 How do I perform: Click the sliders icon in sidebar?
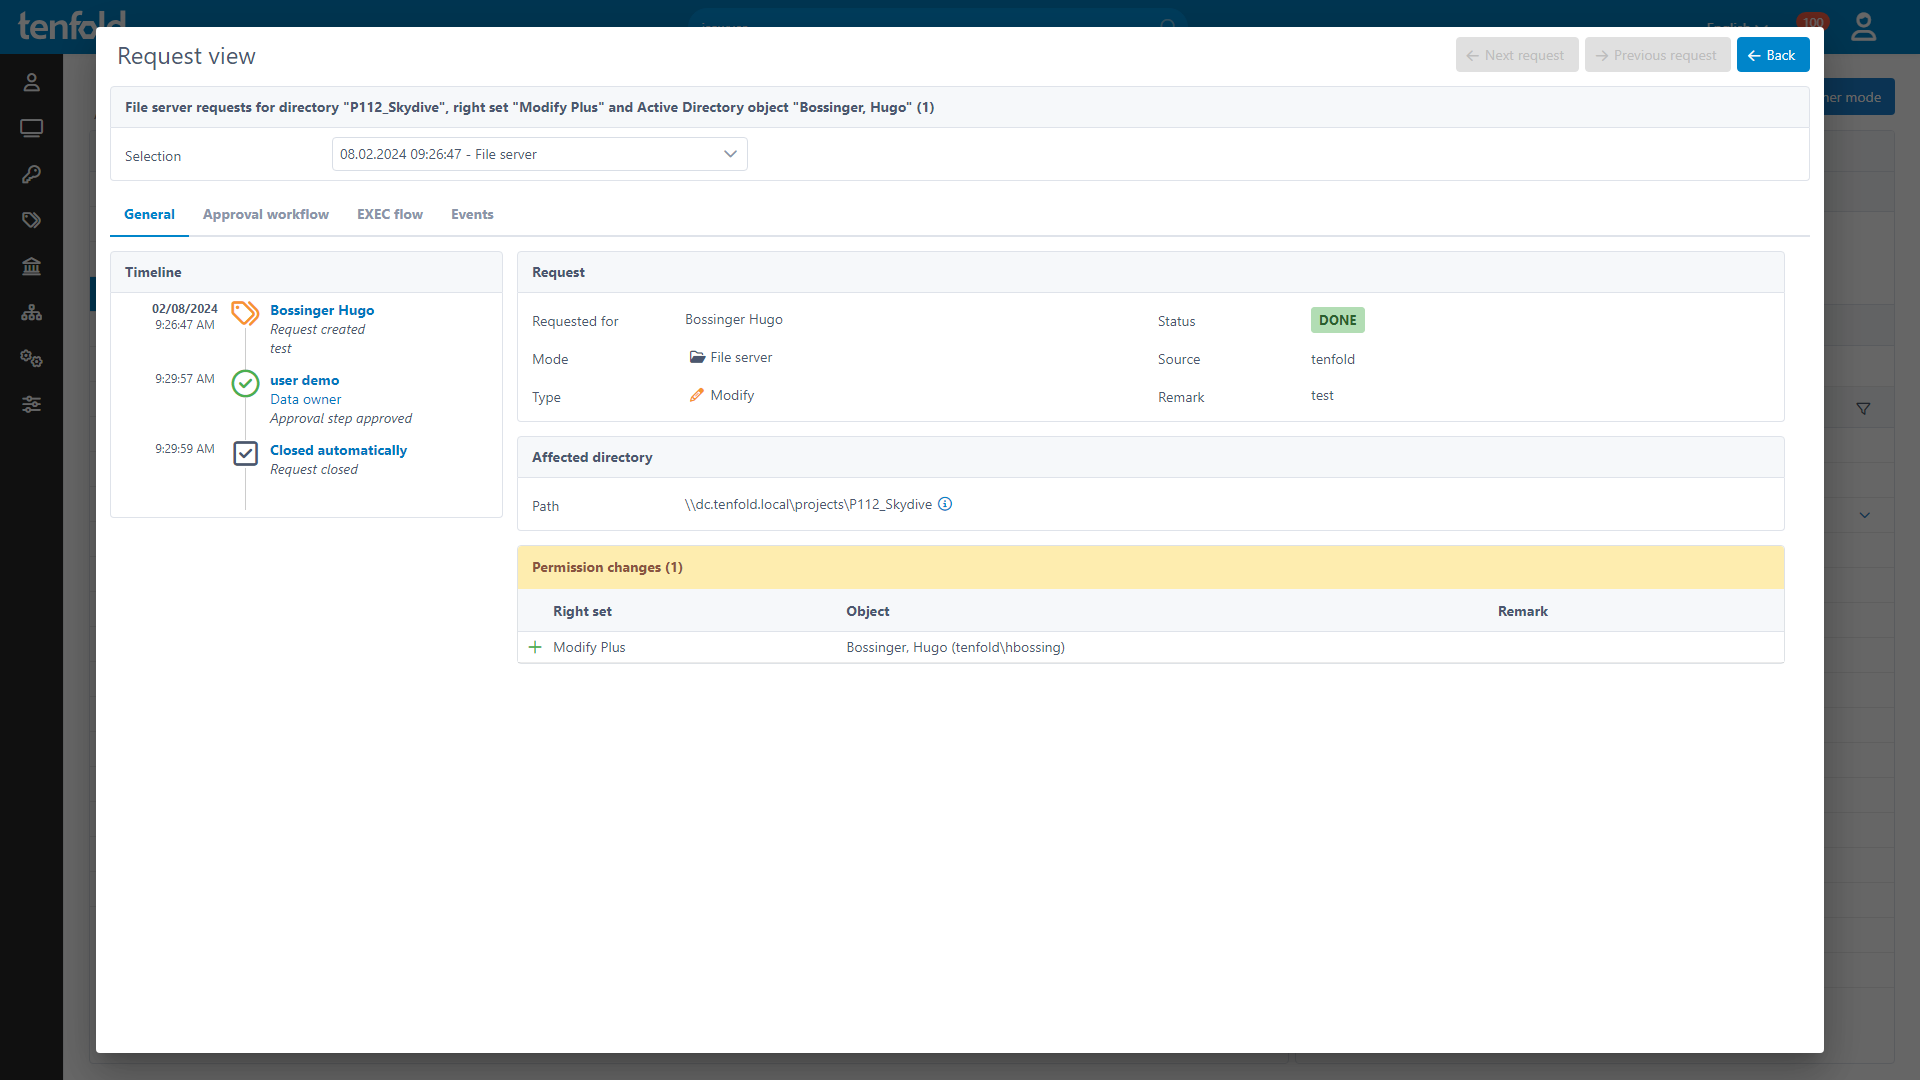coord(31,404)
